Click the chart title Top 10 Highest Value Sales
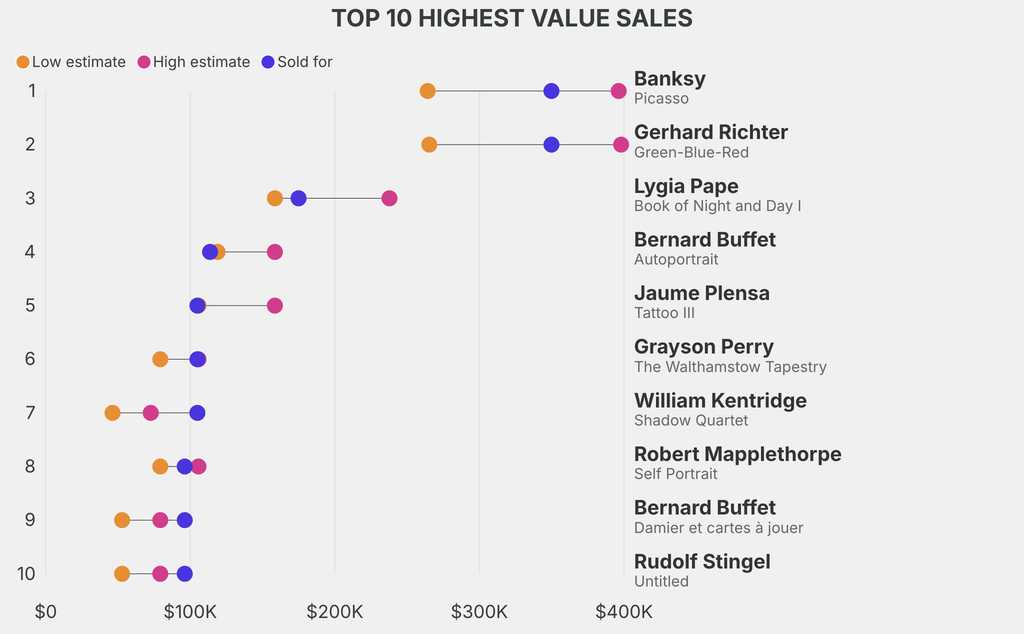 tap(511, 18)
